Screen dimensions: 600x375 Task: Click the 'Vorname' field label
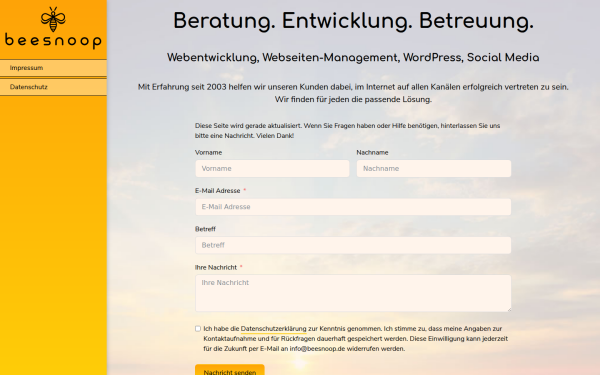pos(208,152)
